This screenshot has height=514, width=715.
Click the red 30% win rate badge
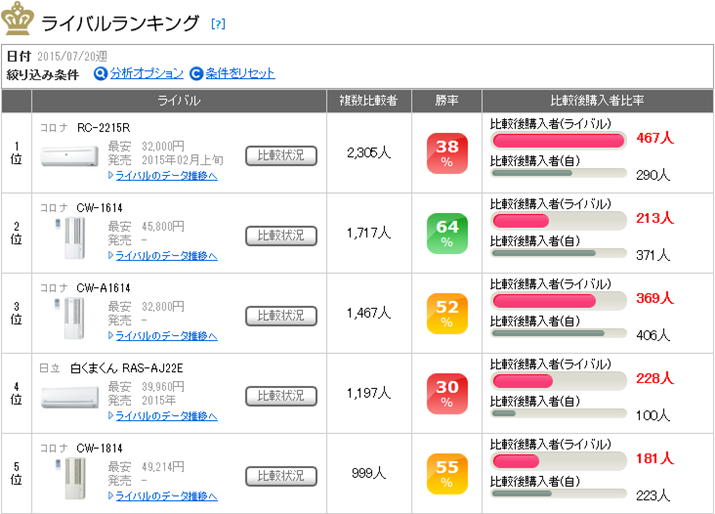(446, 393)
